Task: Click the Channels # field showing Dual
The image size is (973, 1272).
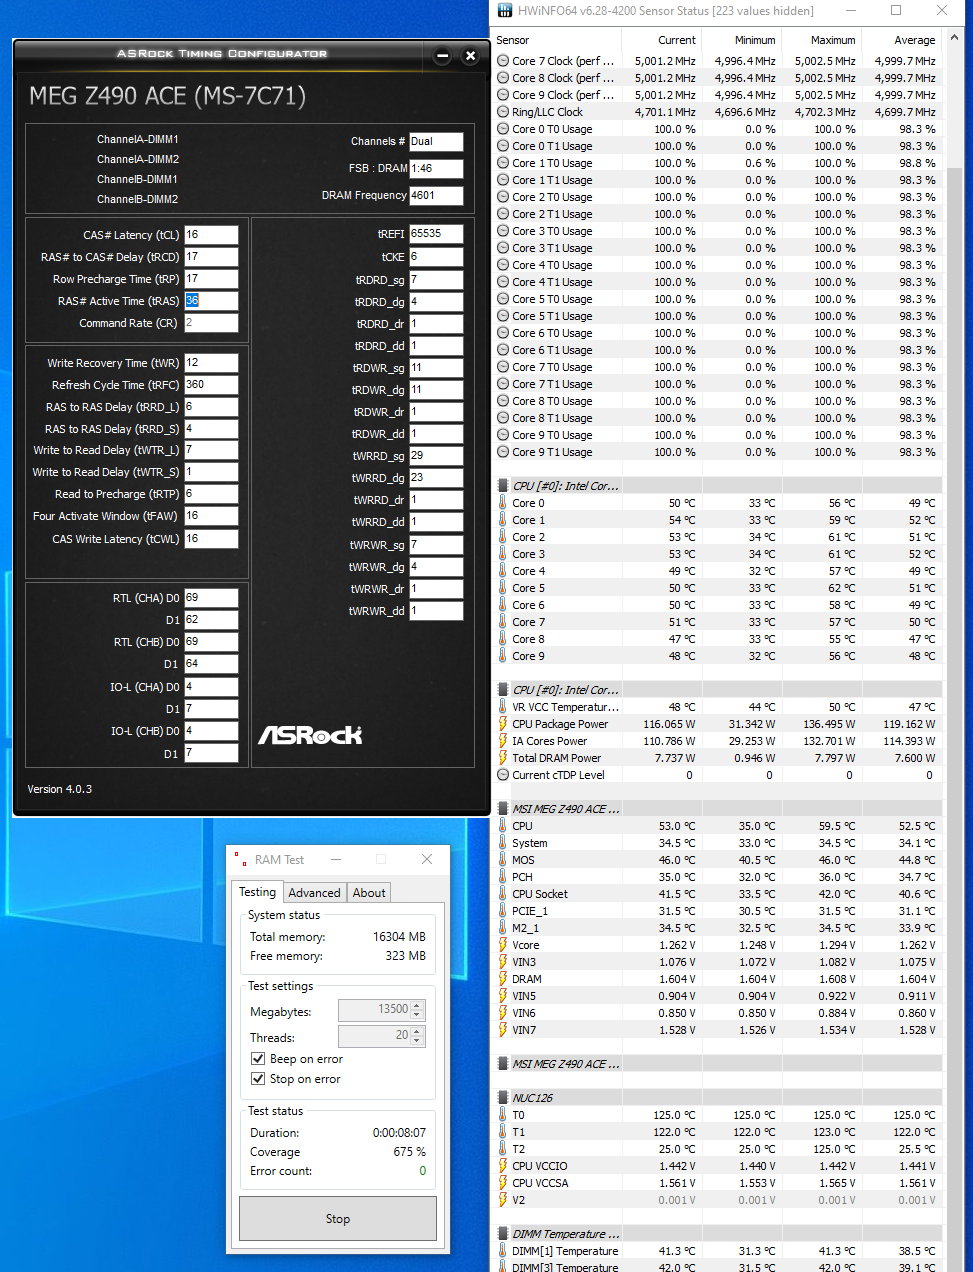Action: [x=436, y=142]
